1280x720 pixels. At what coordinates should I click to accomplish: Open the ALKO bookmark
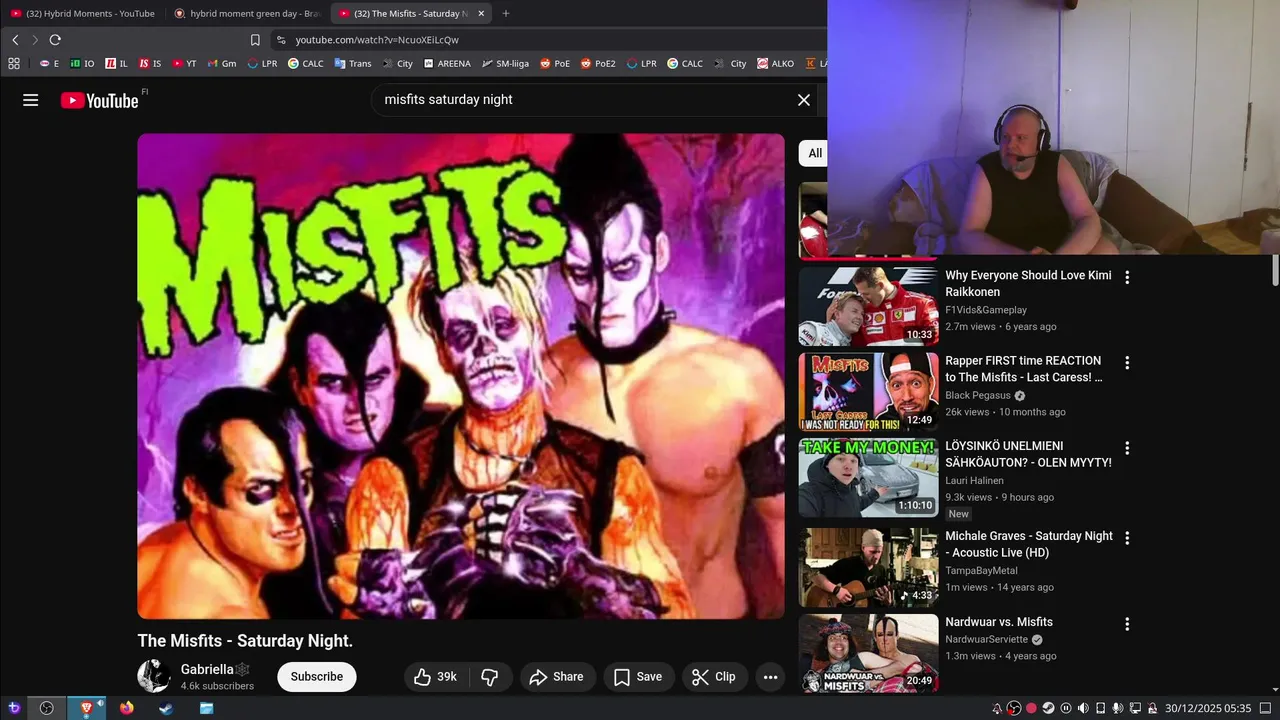click(776, 63)
